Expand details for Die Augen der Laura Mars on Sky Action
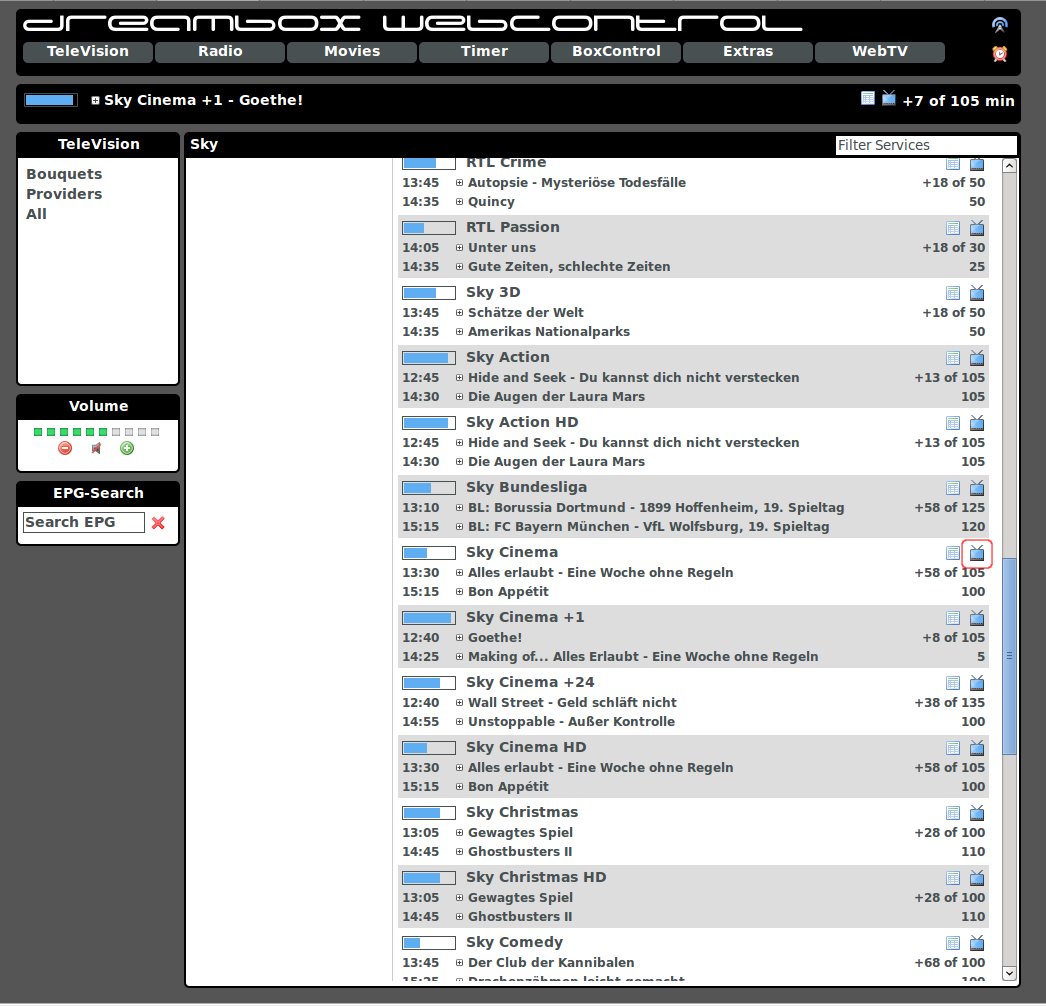This screenshot has height=1006, width=1046. (x=460, y=397)
